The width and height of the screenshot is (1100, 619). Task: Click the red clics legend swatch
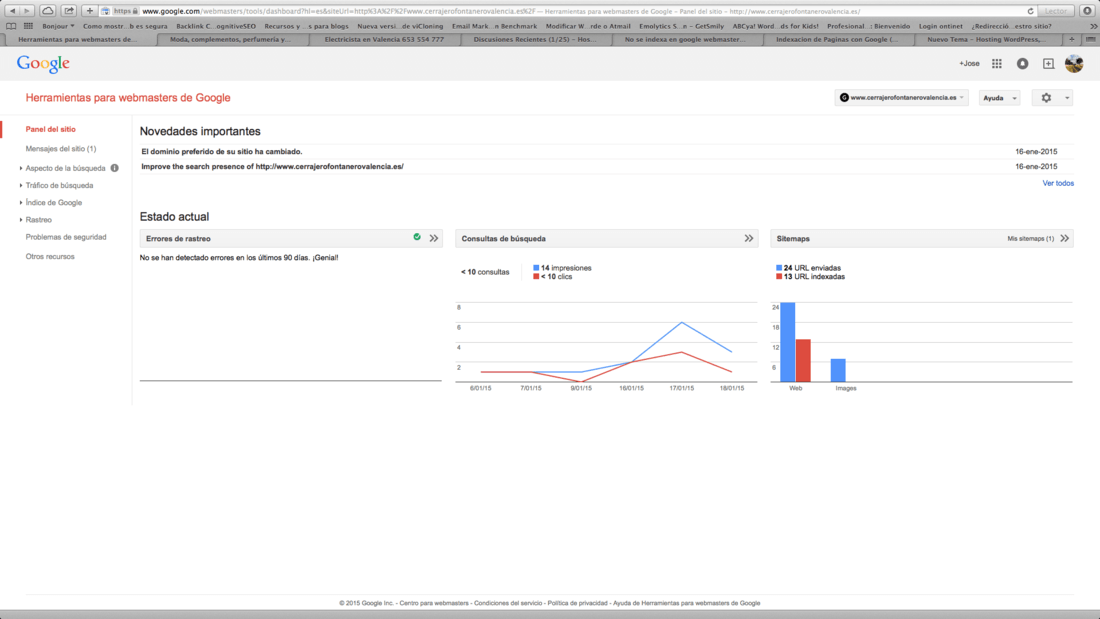[x=536, y=277]
